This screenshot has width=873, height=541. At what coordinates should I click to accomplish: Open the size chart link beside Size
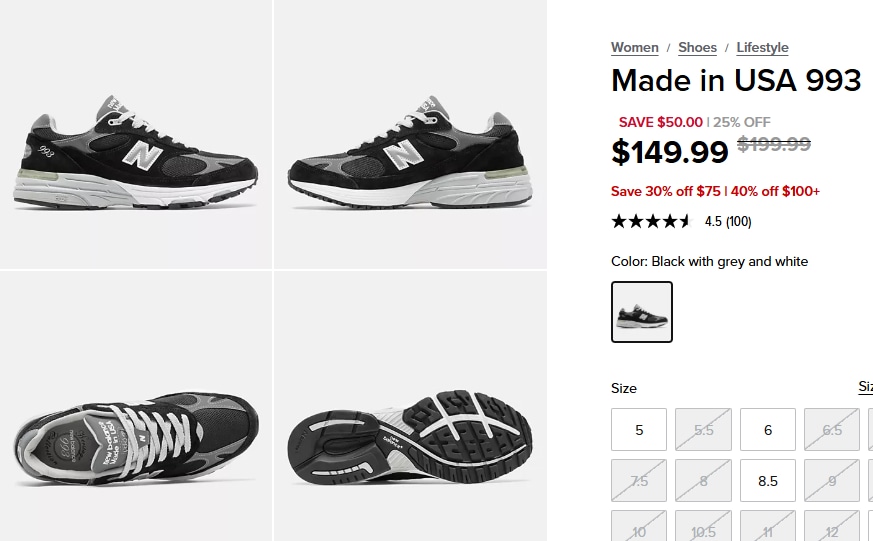point(865,387)
